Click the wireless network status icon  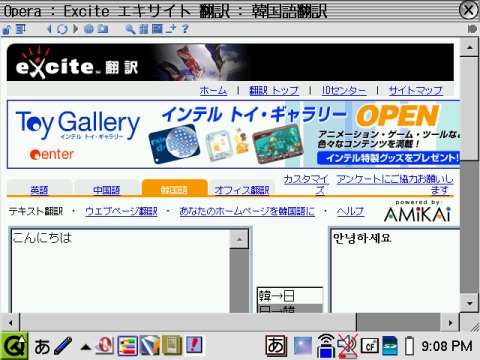326,346
